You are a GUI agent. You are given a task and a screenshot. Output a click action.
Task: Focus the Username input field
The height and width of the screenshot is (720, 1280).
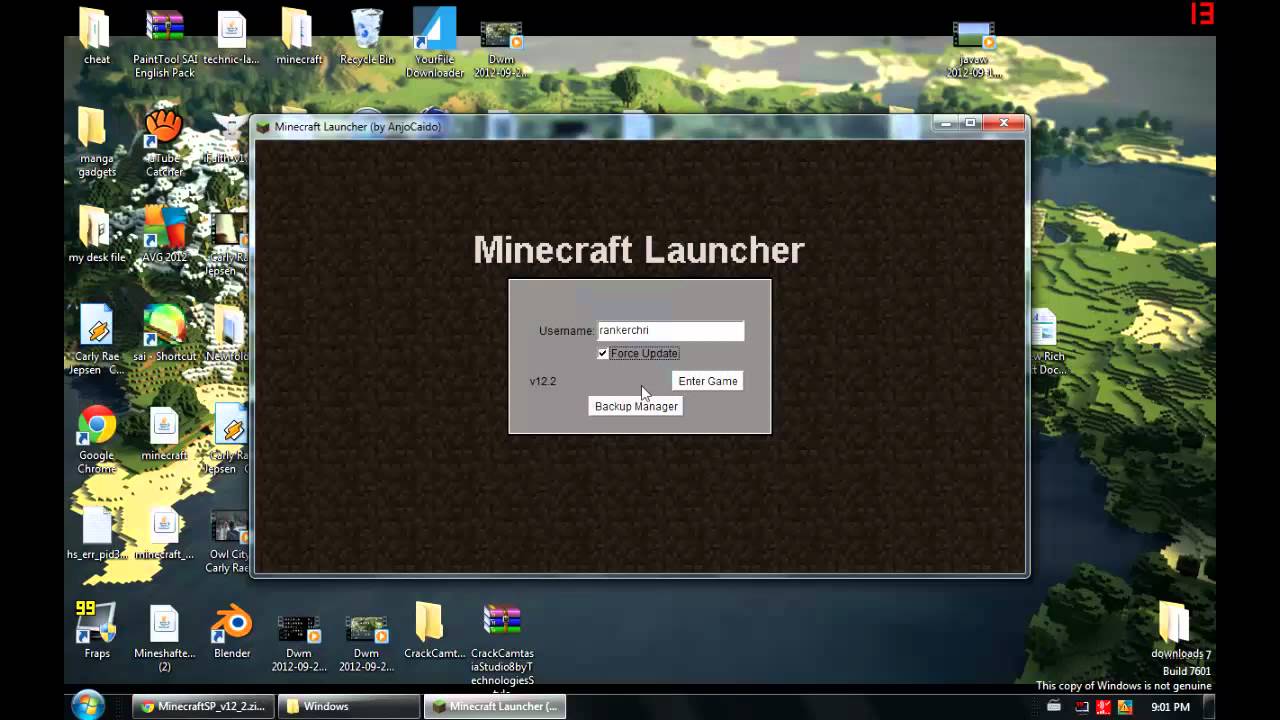pos(670,331)
